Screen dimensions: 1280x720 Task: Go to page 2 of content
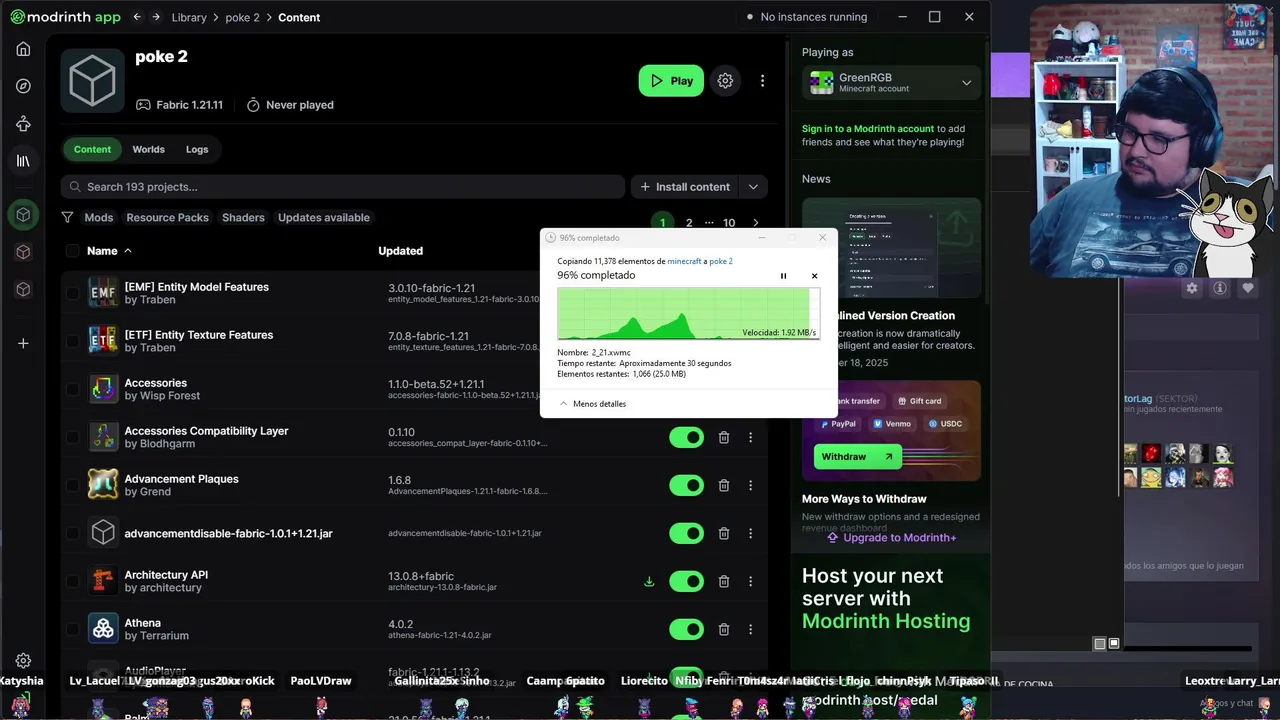689,223
